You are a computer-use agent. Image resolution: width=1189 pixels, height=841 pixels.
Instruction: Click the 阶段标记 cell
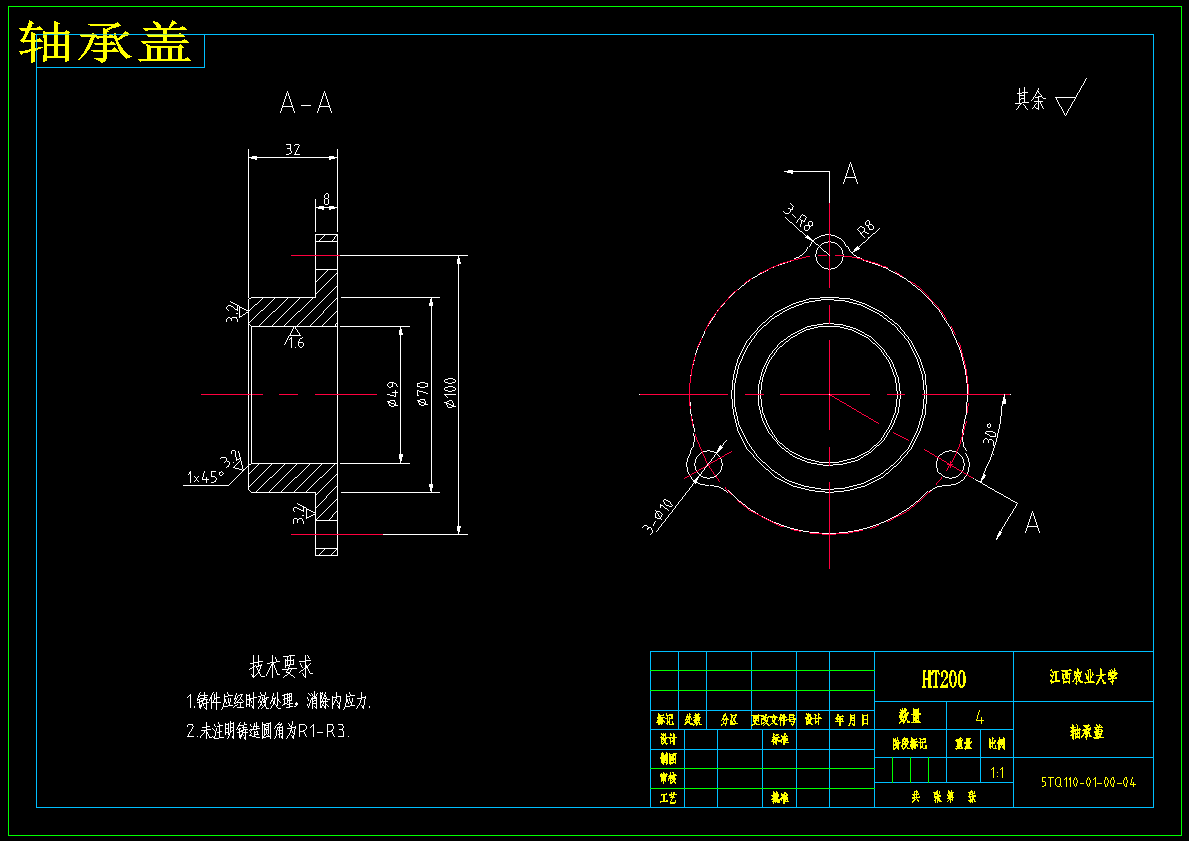coord(909,744)
